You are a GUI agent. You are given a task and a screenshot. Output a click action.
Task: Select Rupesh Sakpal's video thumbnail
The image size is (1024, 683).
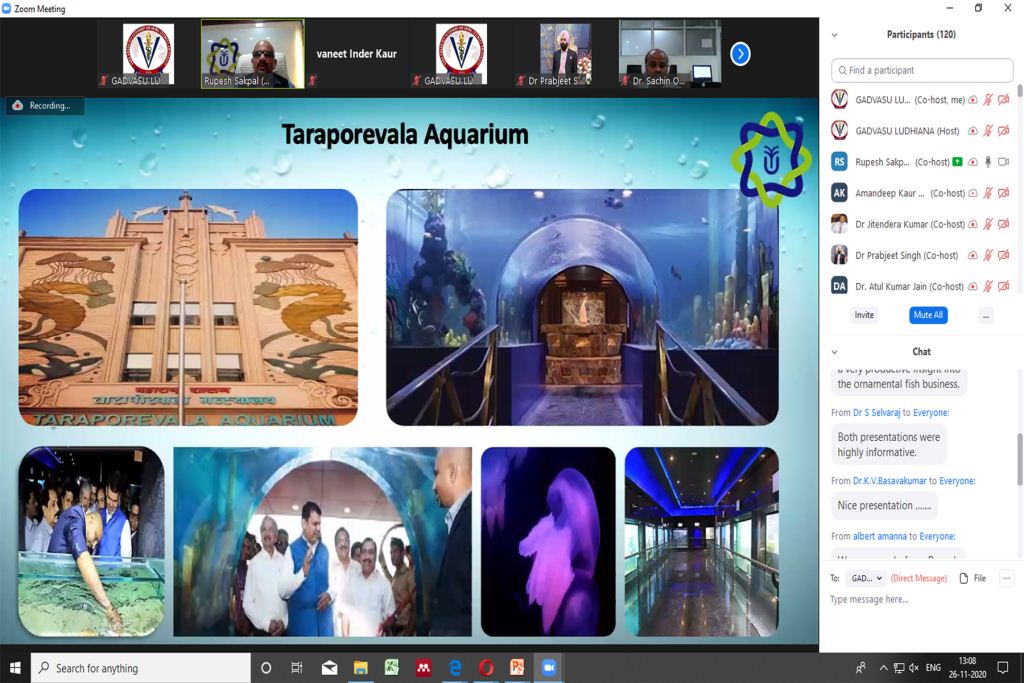253,54
